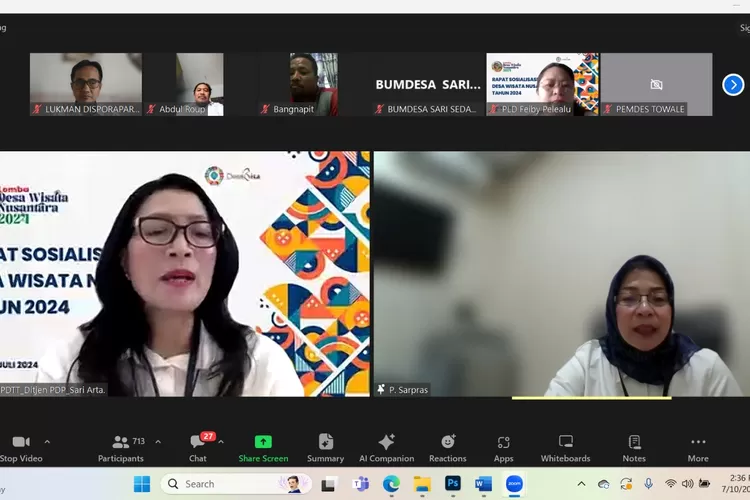Launch AI Companion

point(386,448)
